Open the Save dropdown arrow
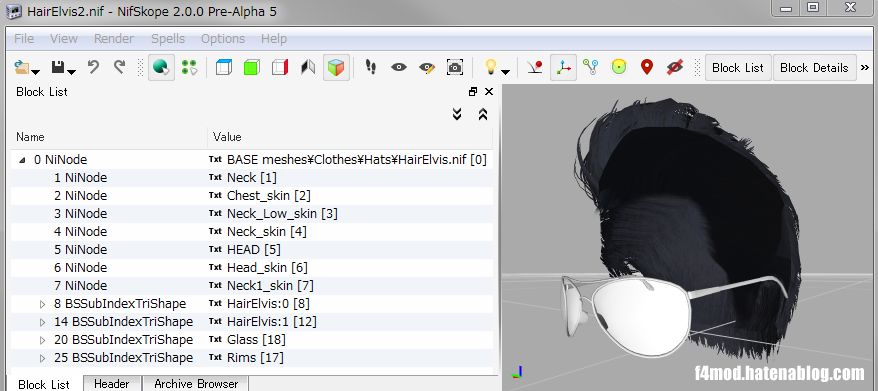Screen dimensions: 878x391 point(72,71)
